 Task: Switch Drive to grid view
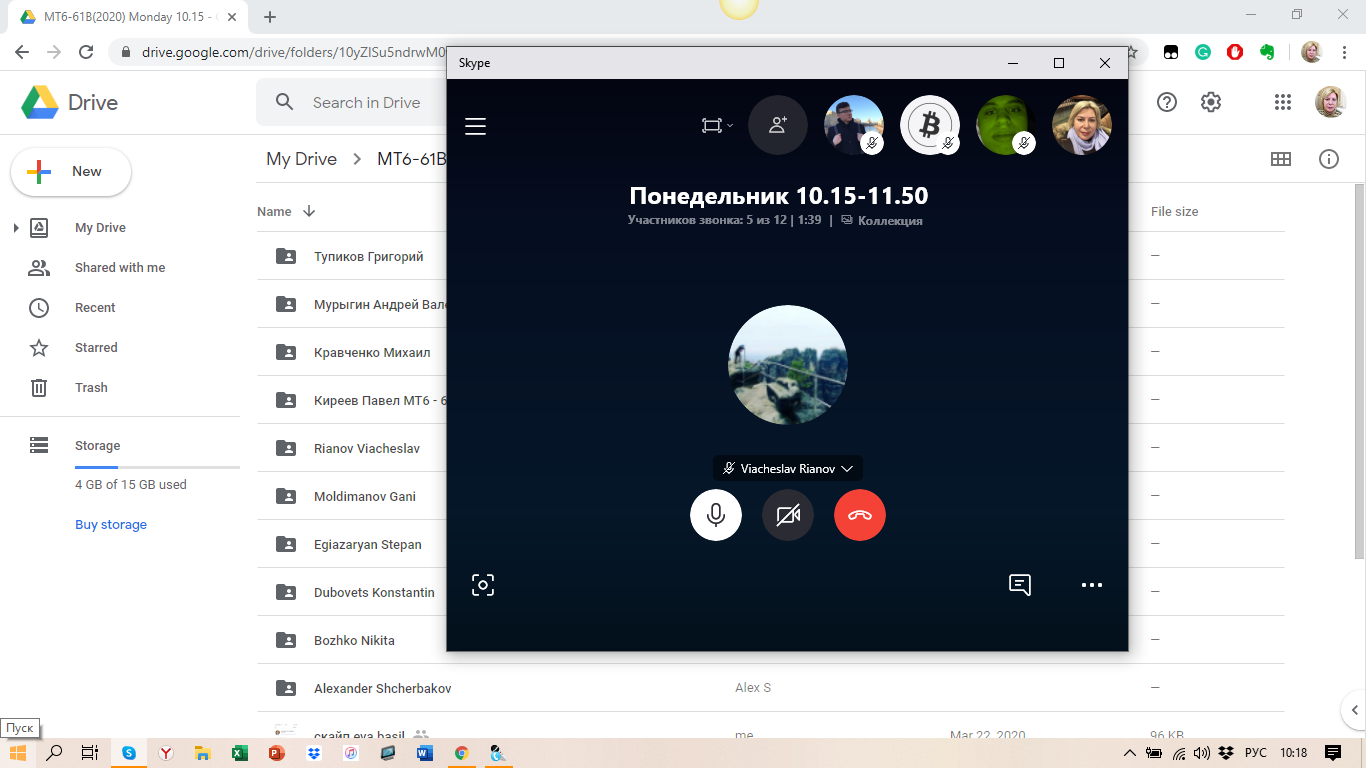coord(1280,159)
